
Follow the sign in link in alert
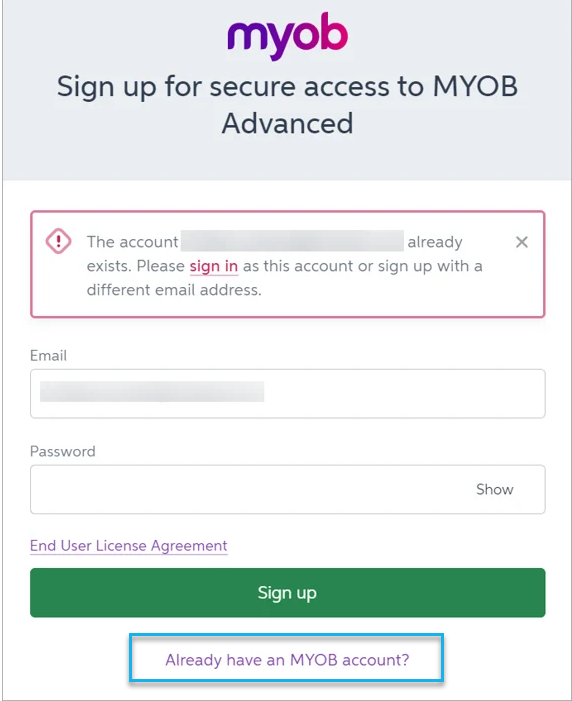[x=214, y=266]
